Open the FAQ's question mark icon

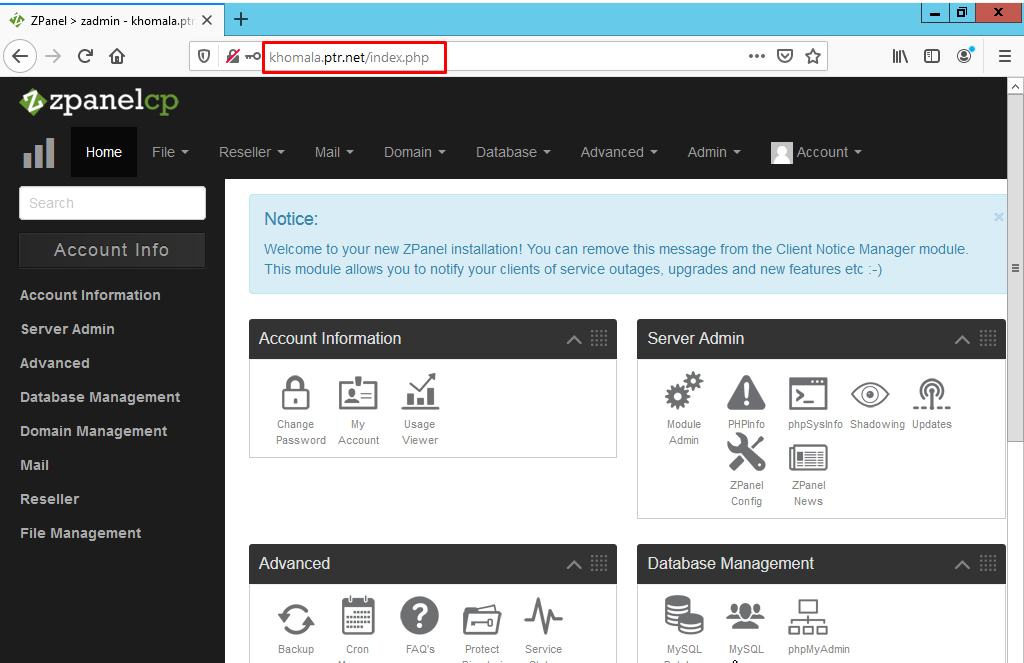(419, 615)
